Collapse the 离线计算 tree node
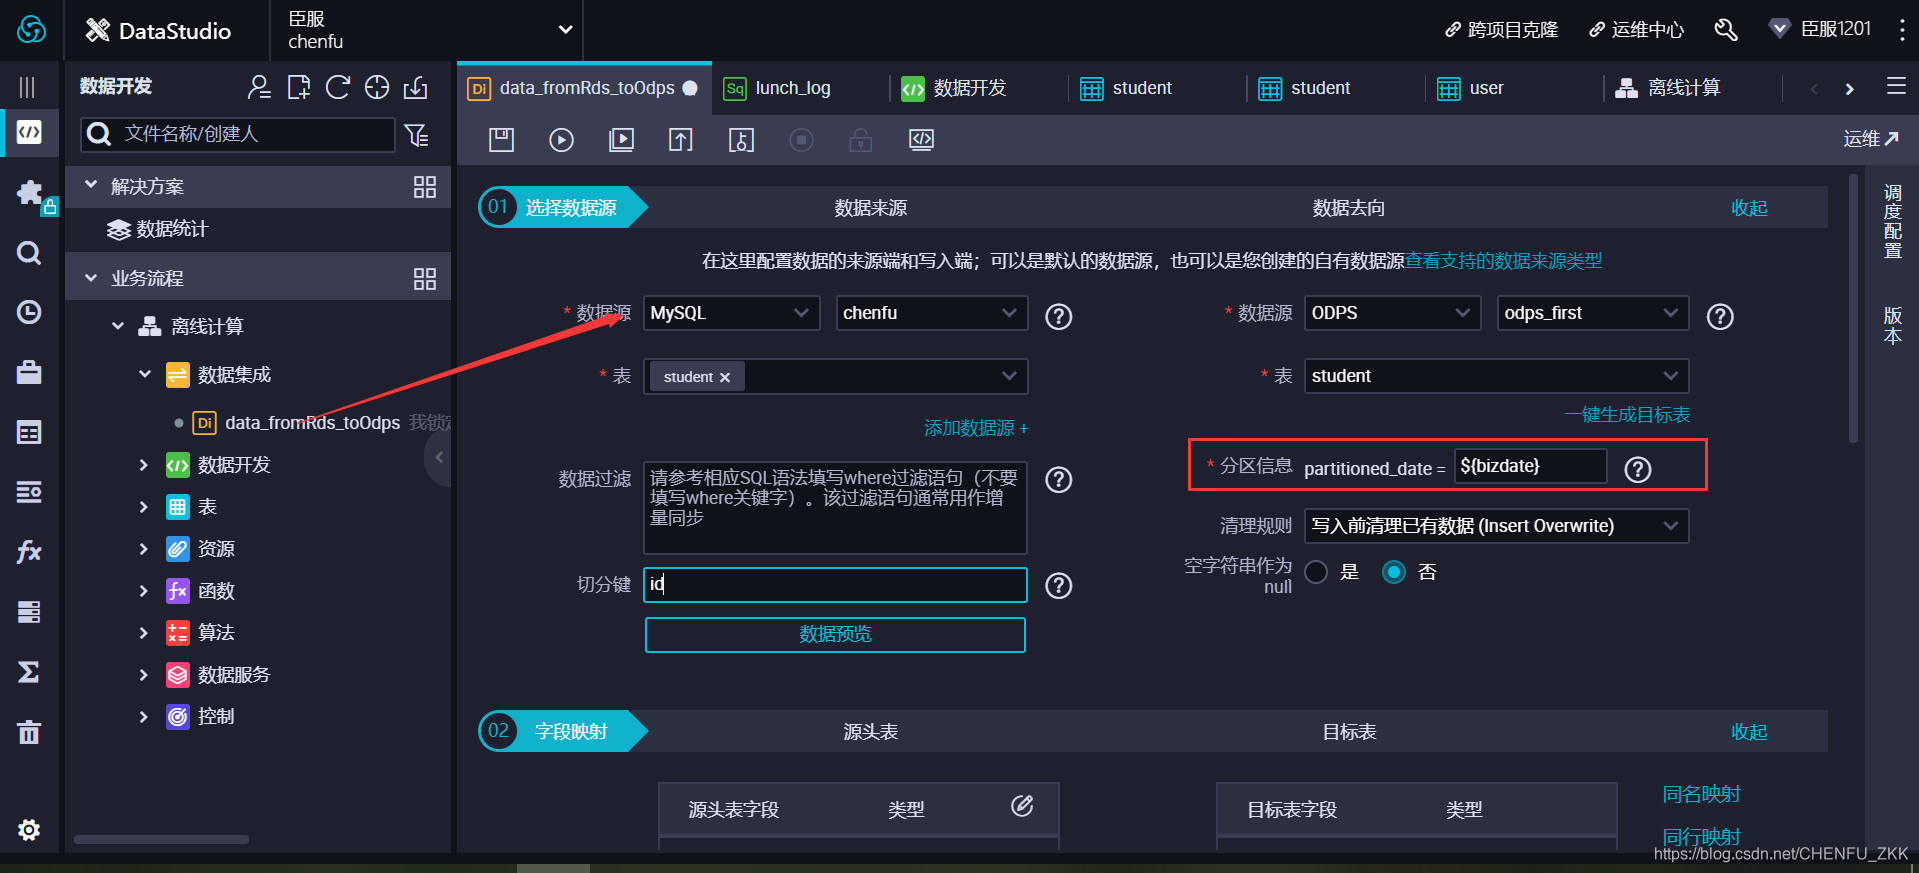 (118, 326)
